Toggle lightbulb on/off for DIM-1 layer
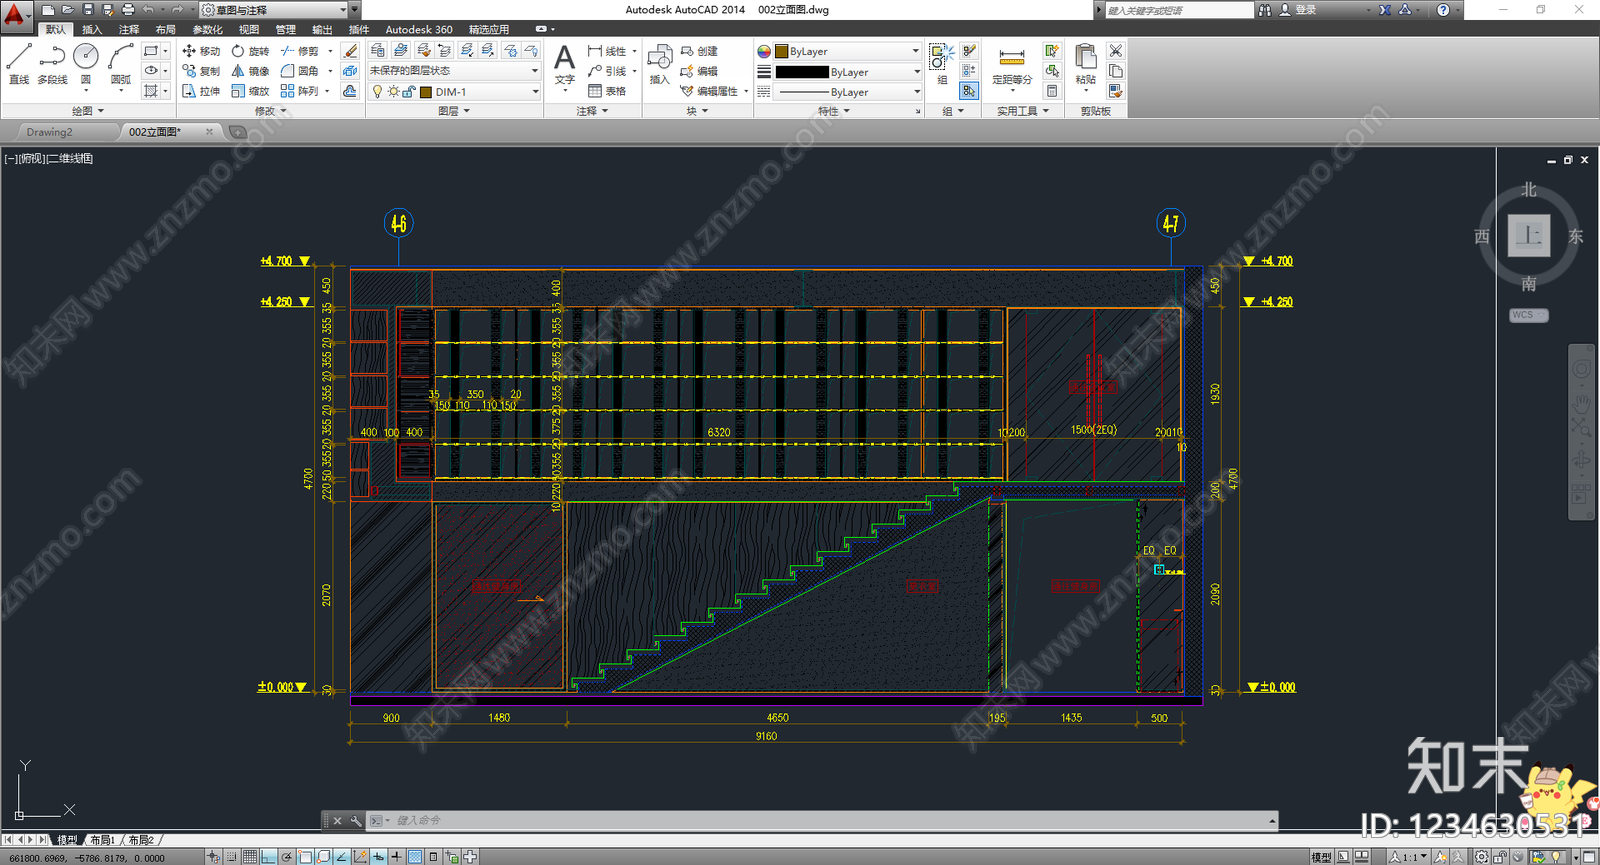The image size is (1600, 865). [x=377, y=92]
